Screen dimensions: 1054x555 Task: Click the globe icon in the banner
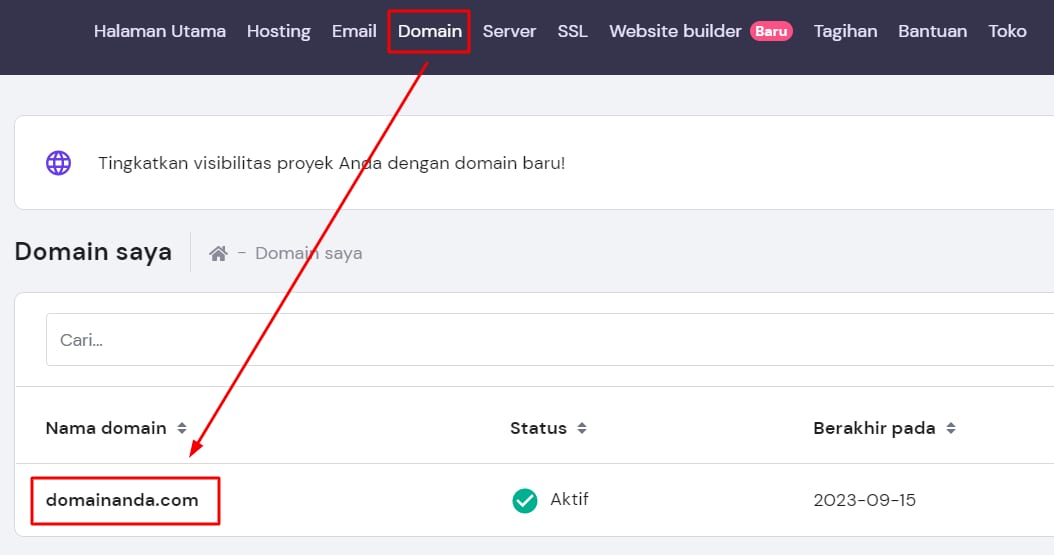point(59,163)
